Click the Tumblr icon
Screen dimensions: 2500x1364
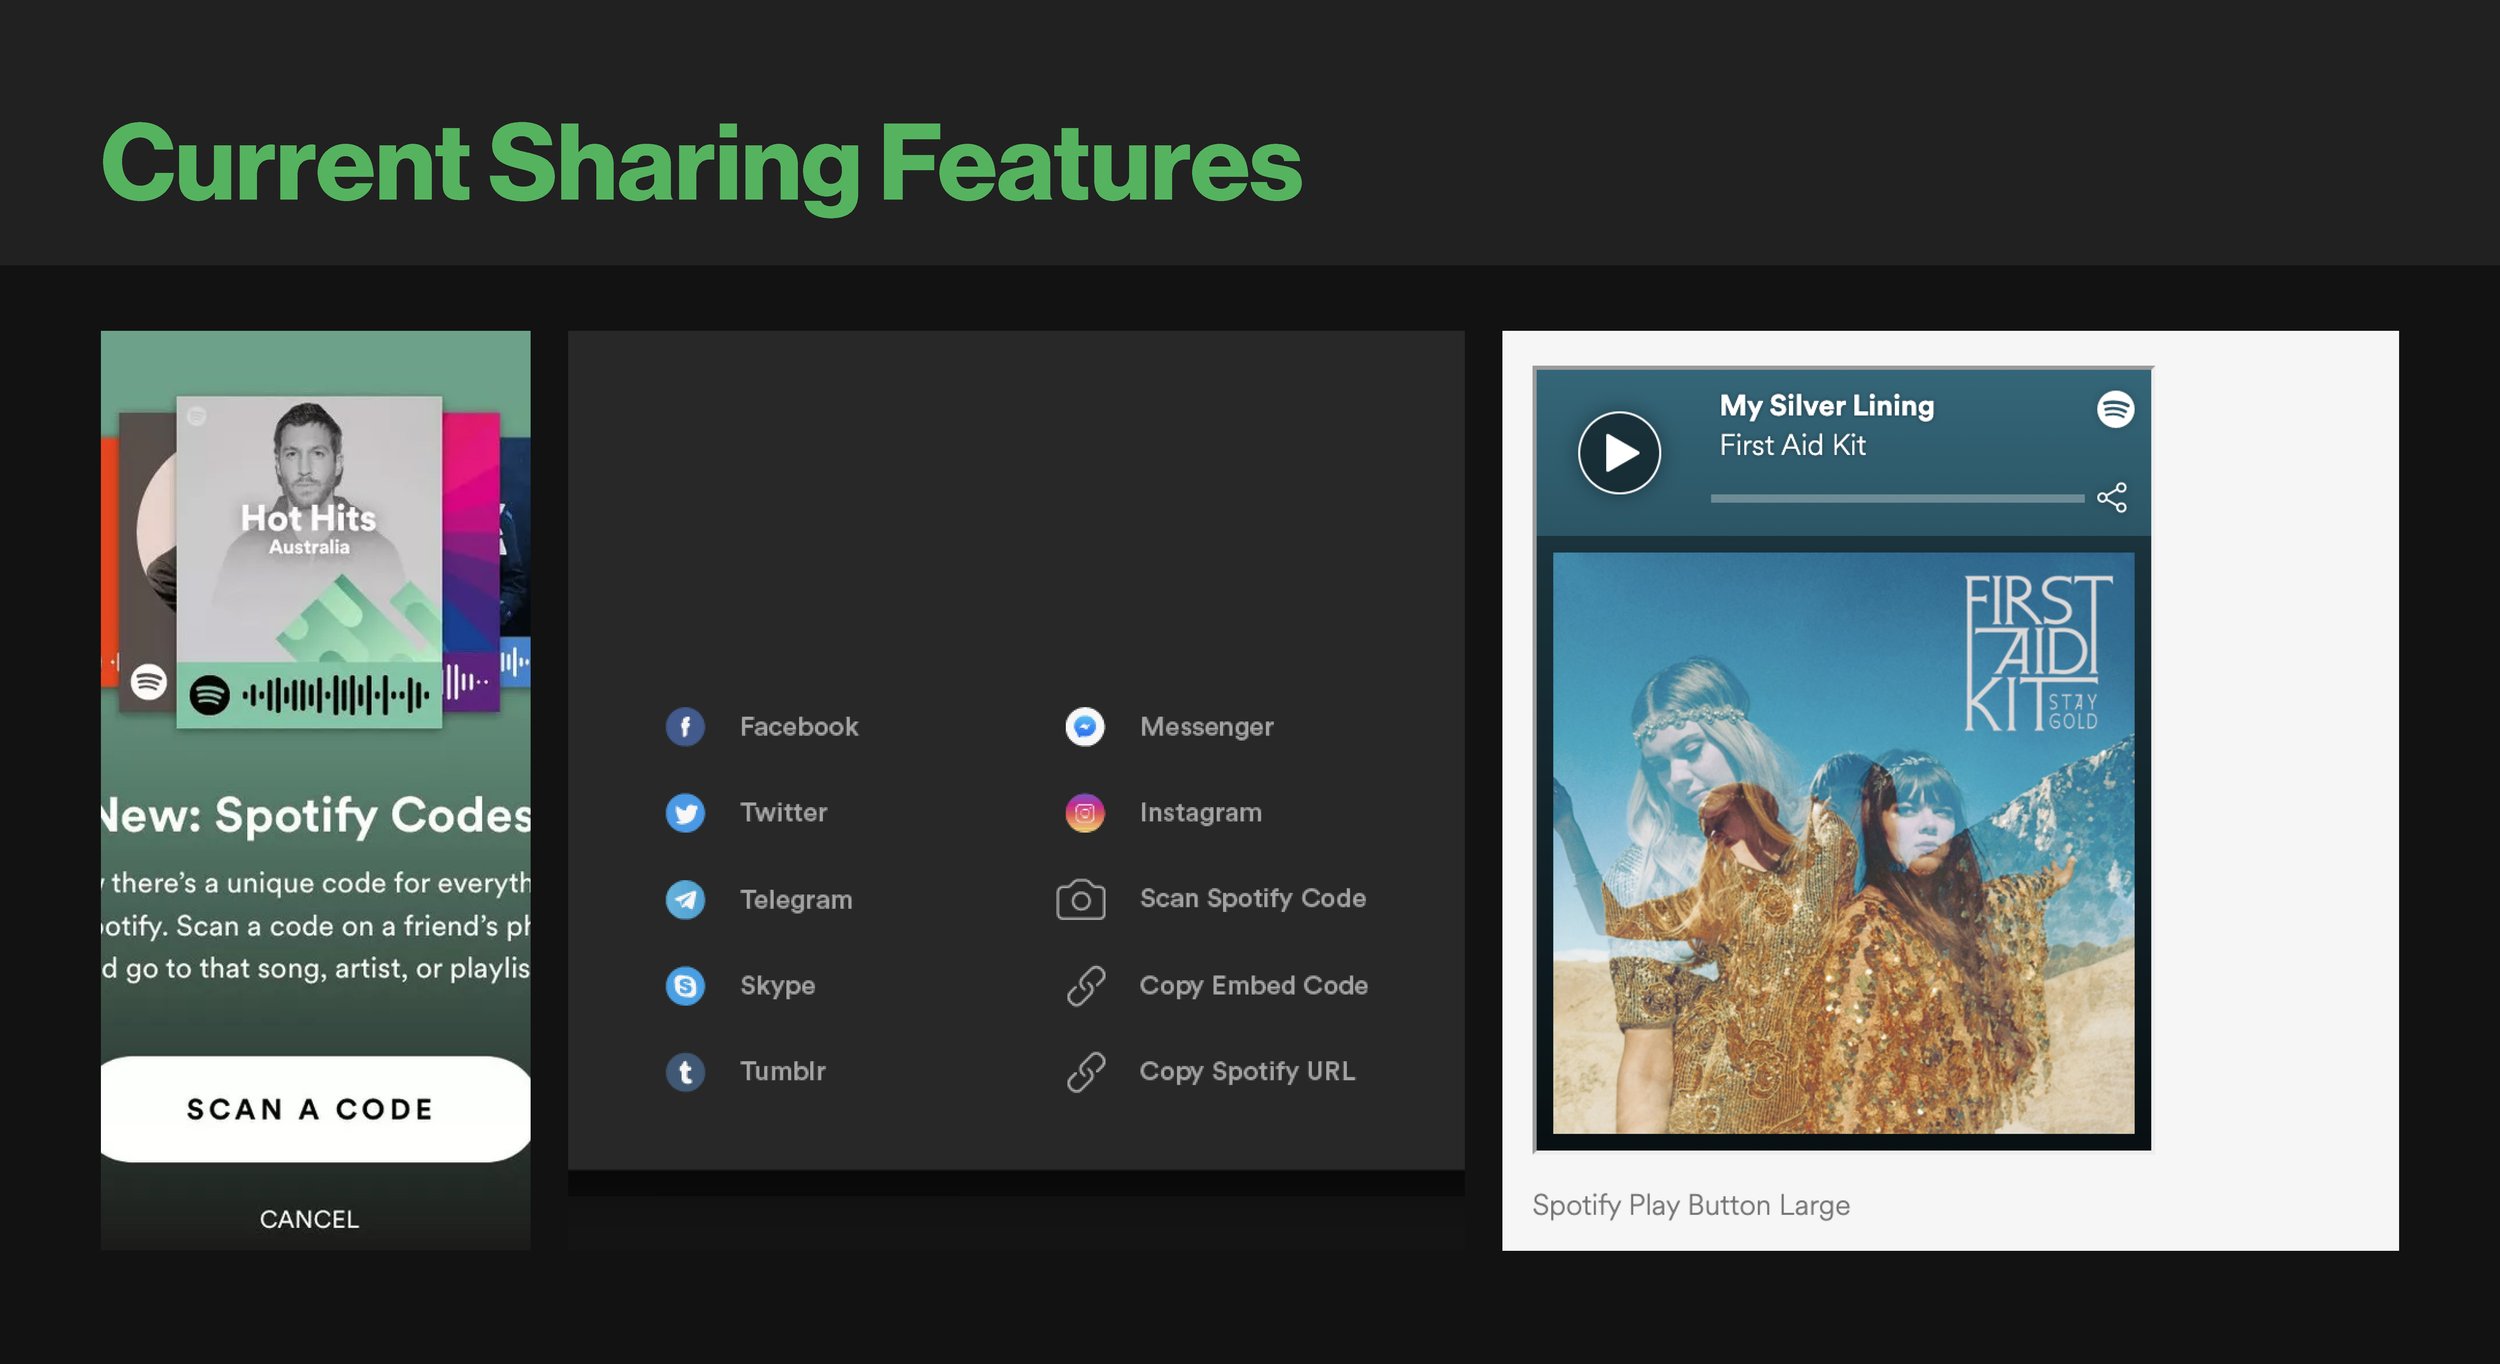tap(685, 1072)
